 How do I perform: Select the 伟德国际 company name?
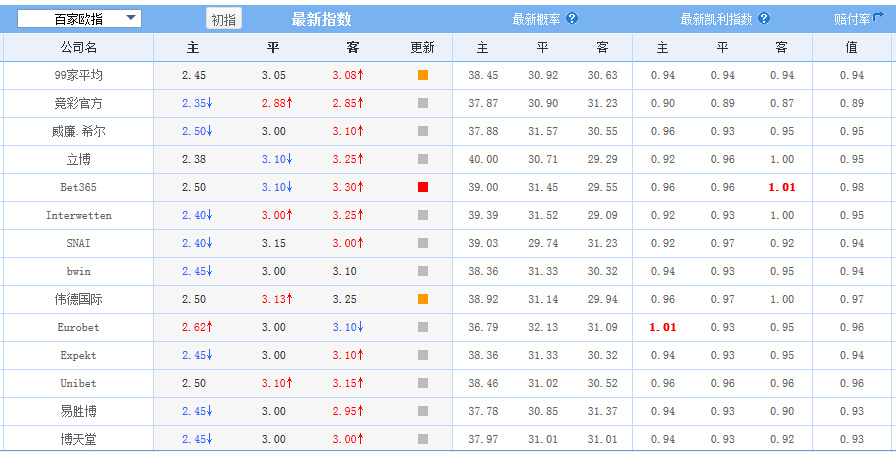click(x=79, y=299)
